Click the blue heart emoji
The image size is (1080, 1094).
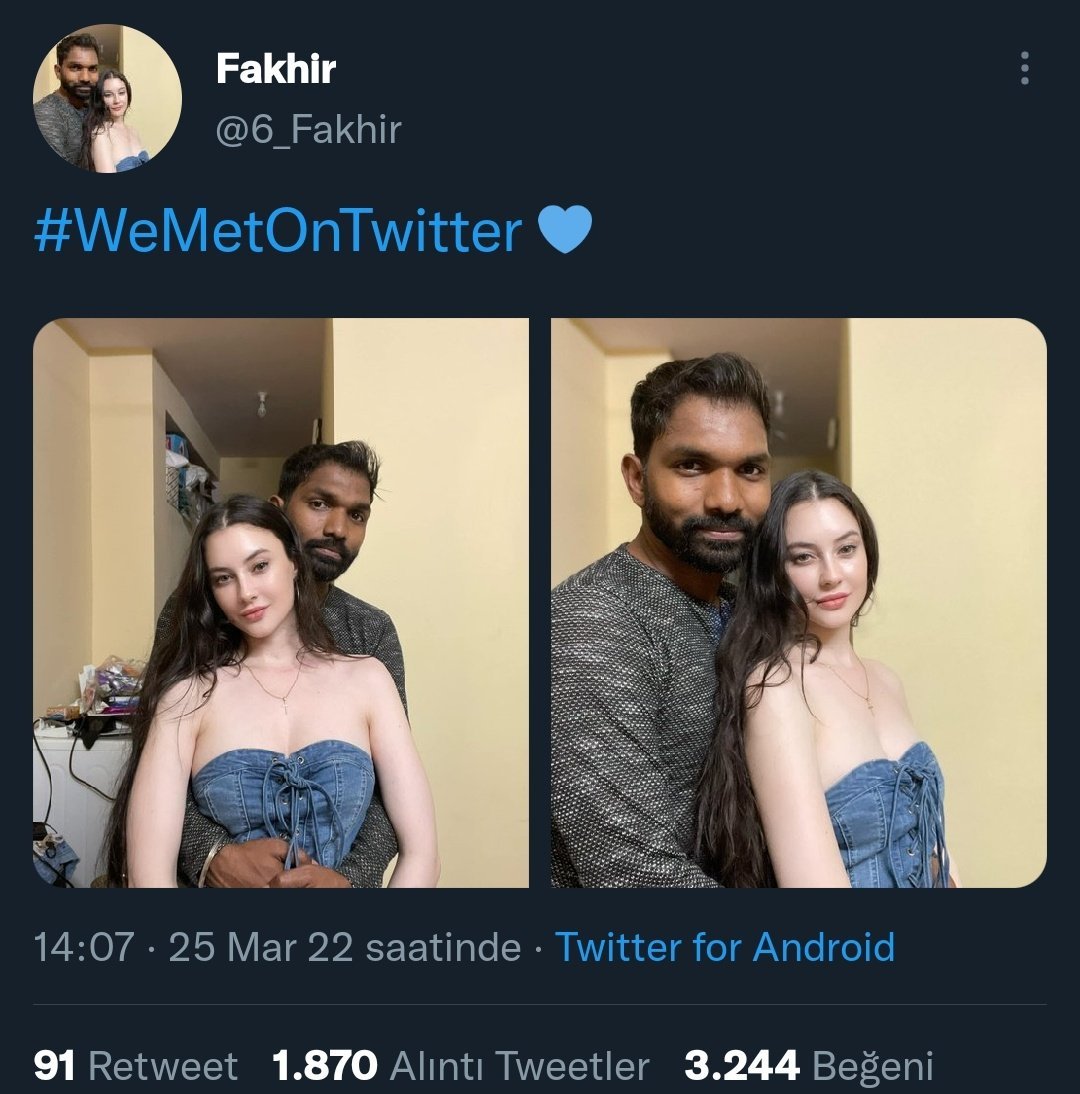pyautogui.click(x=565, y=231)
